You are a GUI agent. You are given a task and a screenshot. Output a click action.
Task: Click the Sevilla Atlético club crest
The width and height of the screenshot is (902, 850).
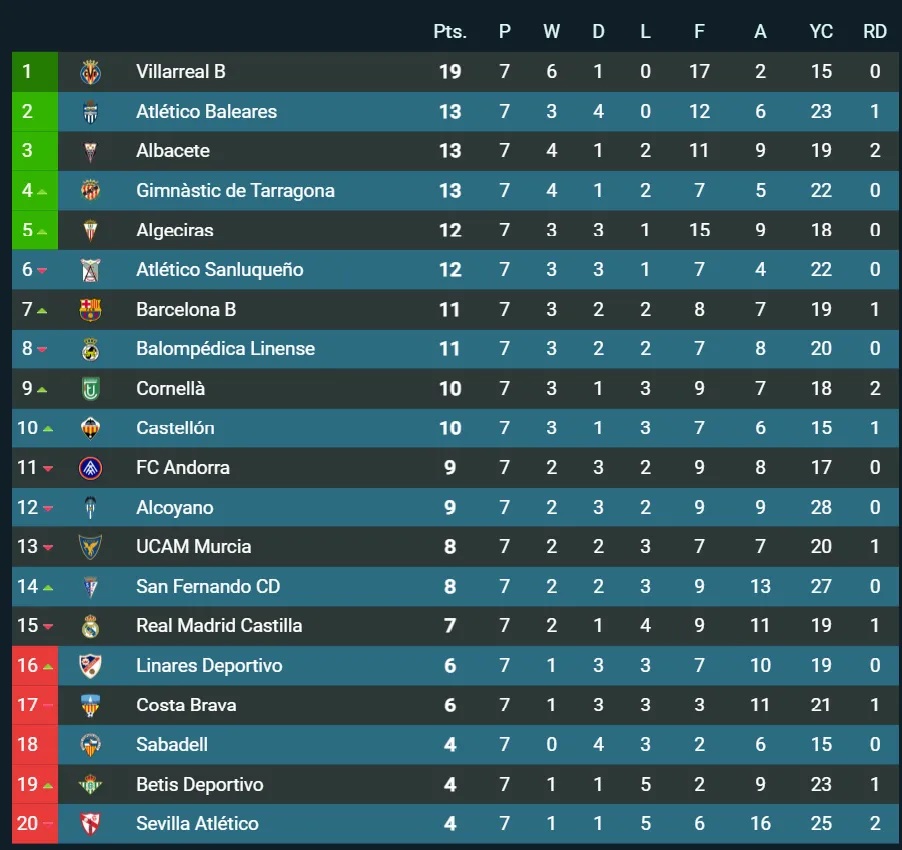point(91,824)
